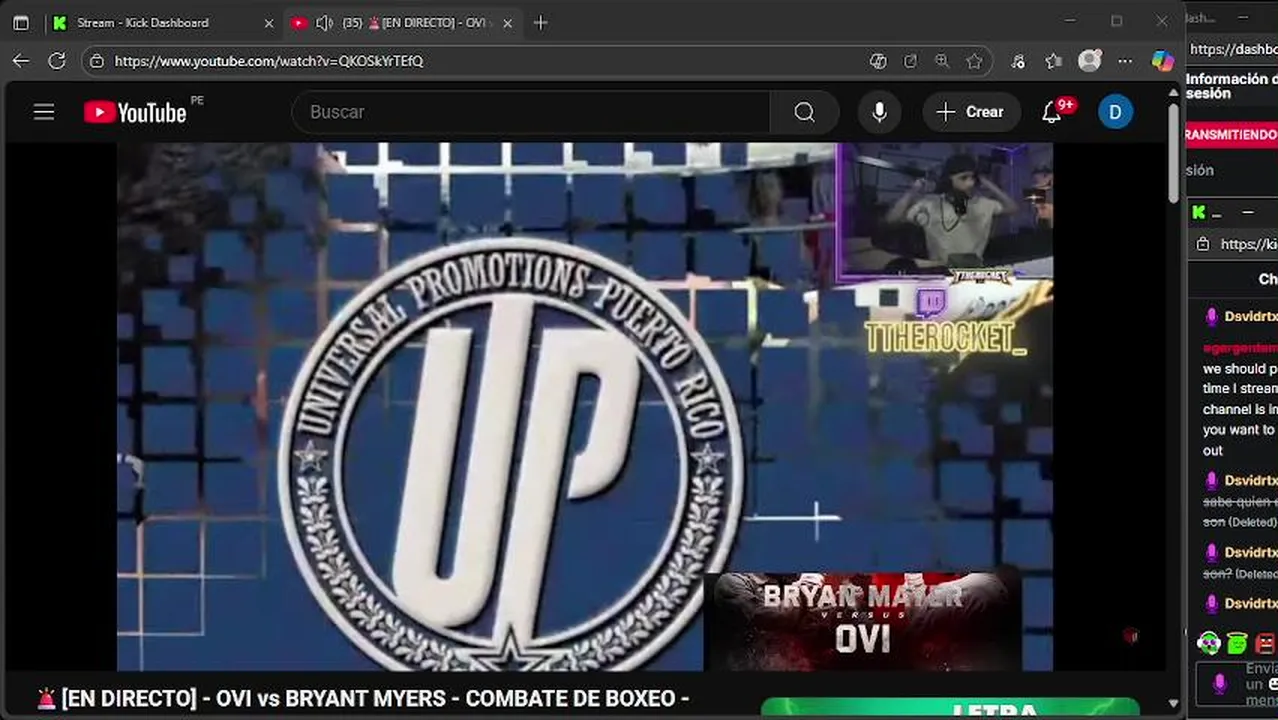
Task: Click the OVI vs BRYANT MYERS video title
Action: [363, 698]
